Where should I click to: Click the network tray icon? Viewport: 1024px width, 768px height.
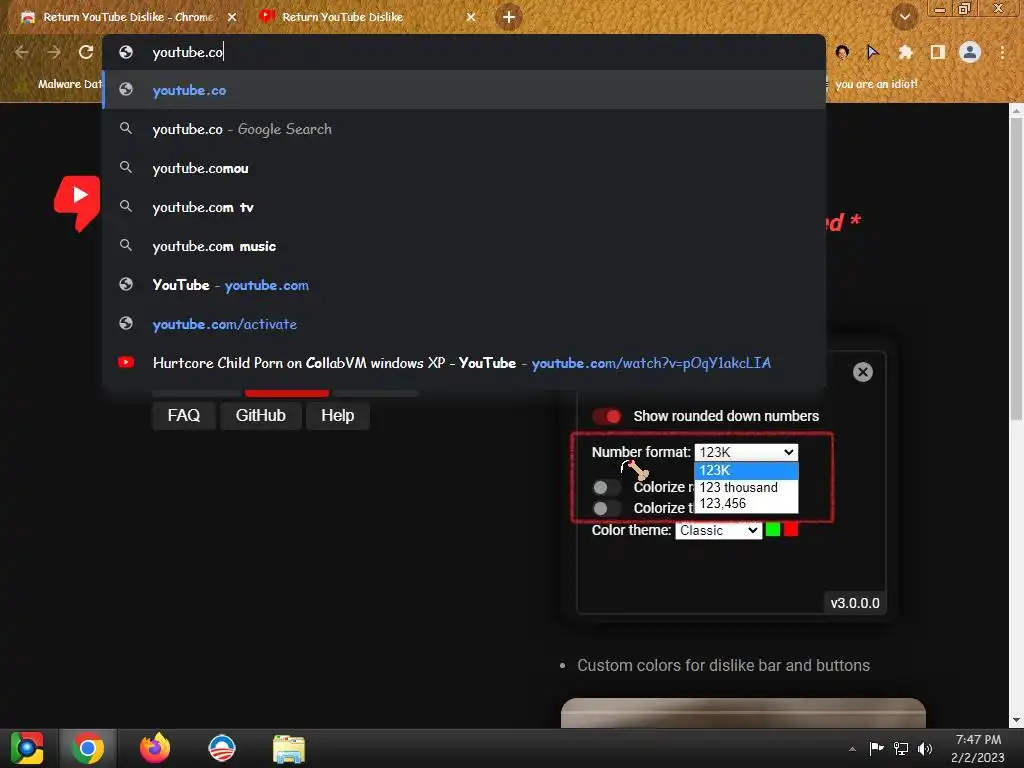(x=901, y=749)
